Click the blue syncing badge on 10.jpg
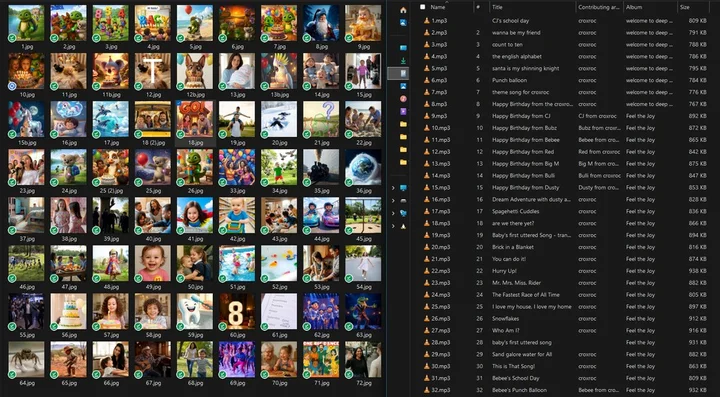 pos(12,86)
